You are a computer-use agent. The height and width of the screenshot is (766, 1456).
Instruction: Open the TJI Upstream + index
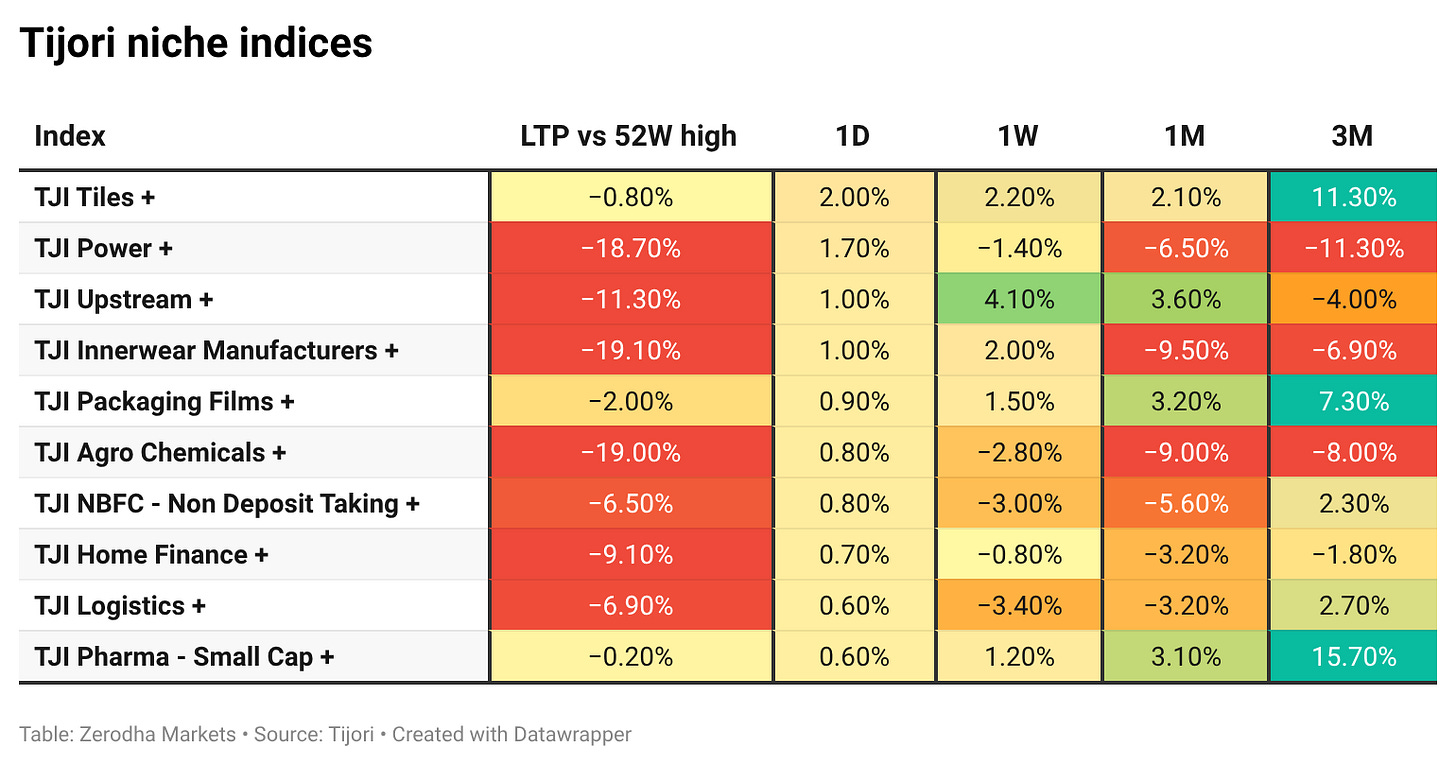pyautogui.click(x=124, y=299)
